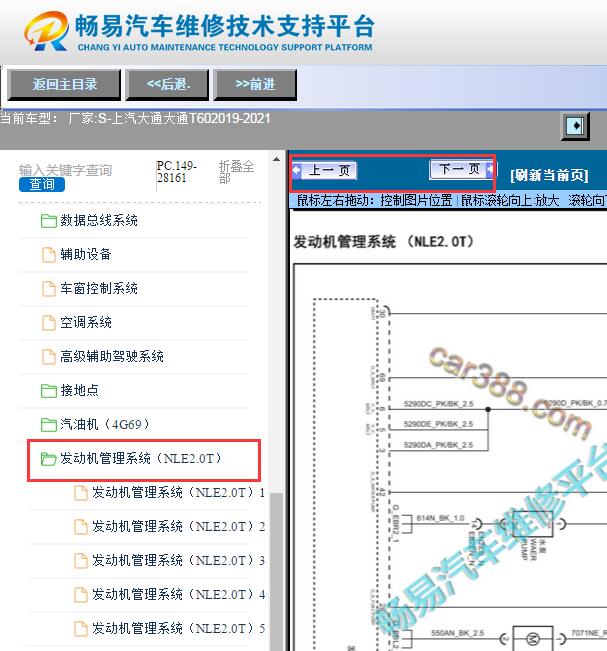Click the open folder icon beside 发动机管理系统（NLE2.0T）
The height and width of the screenshot is (651, 607).
coord(49,459)
